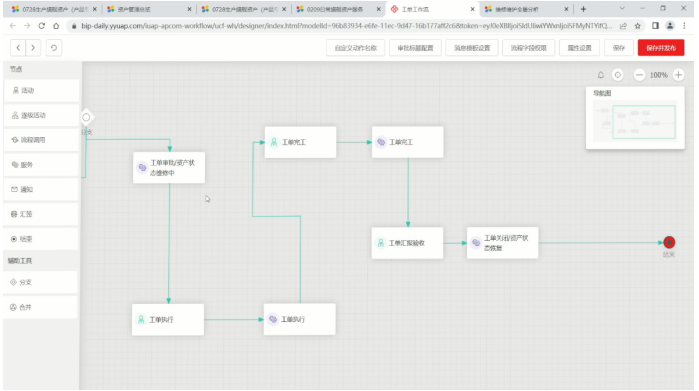The image size is (699, 391).
Task: Select the 合并 merge helper tool
Action: point(41,307)
